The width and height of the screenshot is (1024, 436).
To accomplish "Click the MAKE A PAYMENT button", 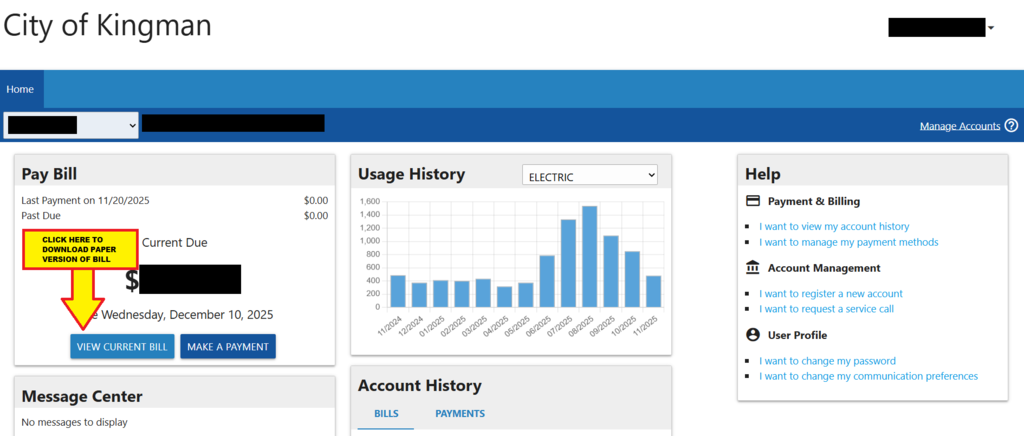I will [x=228, y=347].
